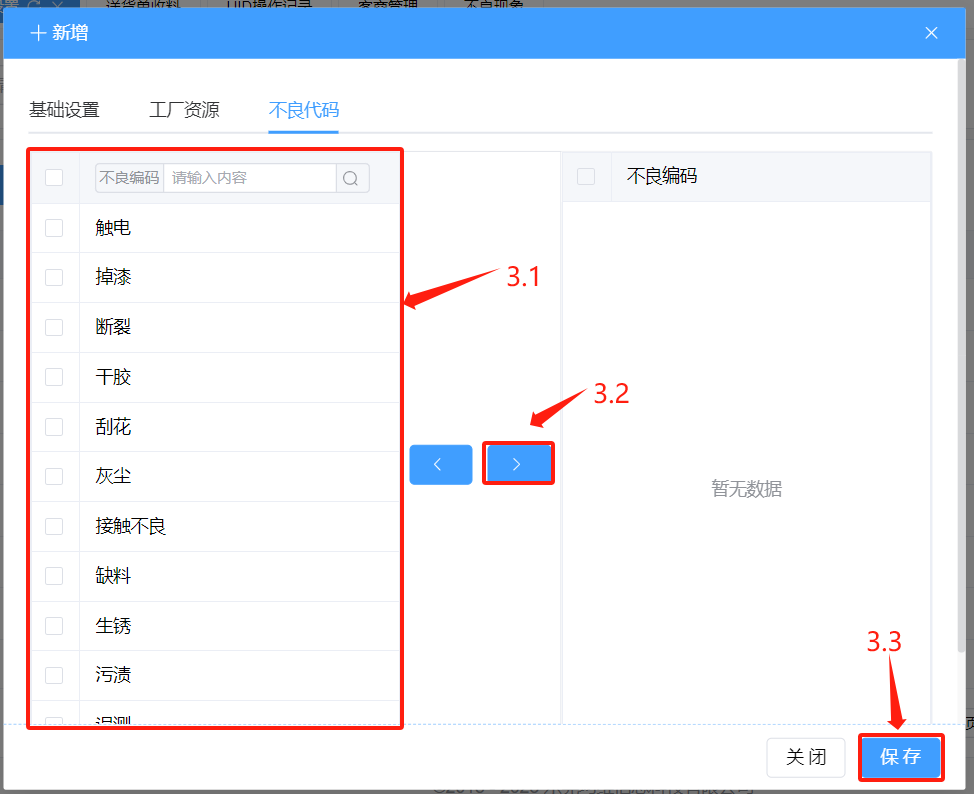Screen dimensions: 974x794
Task: Toggle select-all checkbox in left list header
Action: coord(54,178)
